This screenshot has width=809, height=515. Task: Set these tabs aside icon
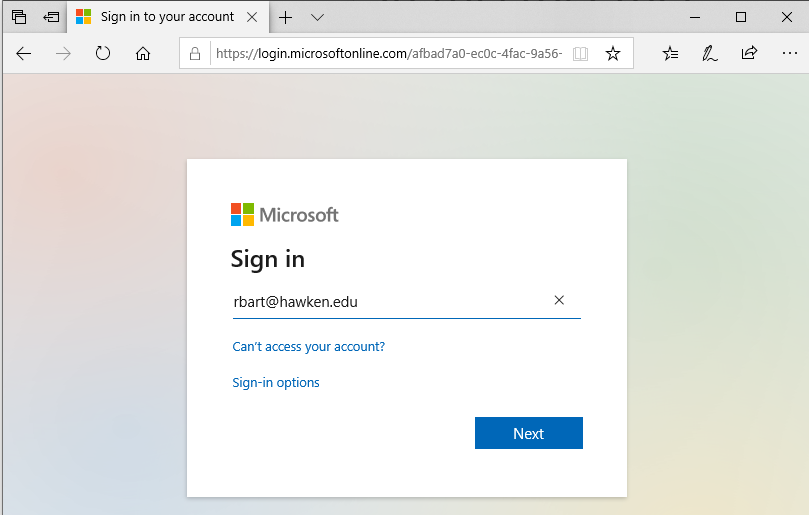coord(51,17)
